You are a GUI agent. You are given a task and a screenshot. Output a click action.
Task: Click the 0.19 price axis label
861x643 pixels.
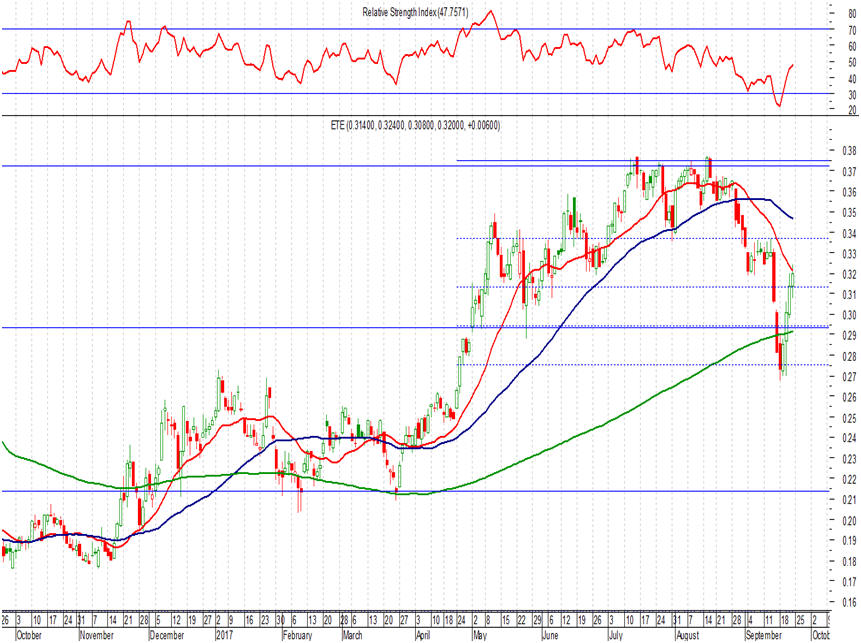click(x=849, y=541)
